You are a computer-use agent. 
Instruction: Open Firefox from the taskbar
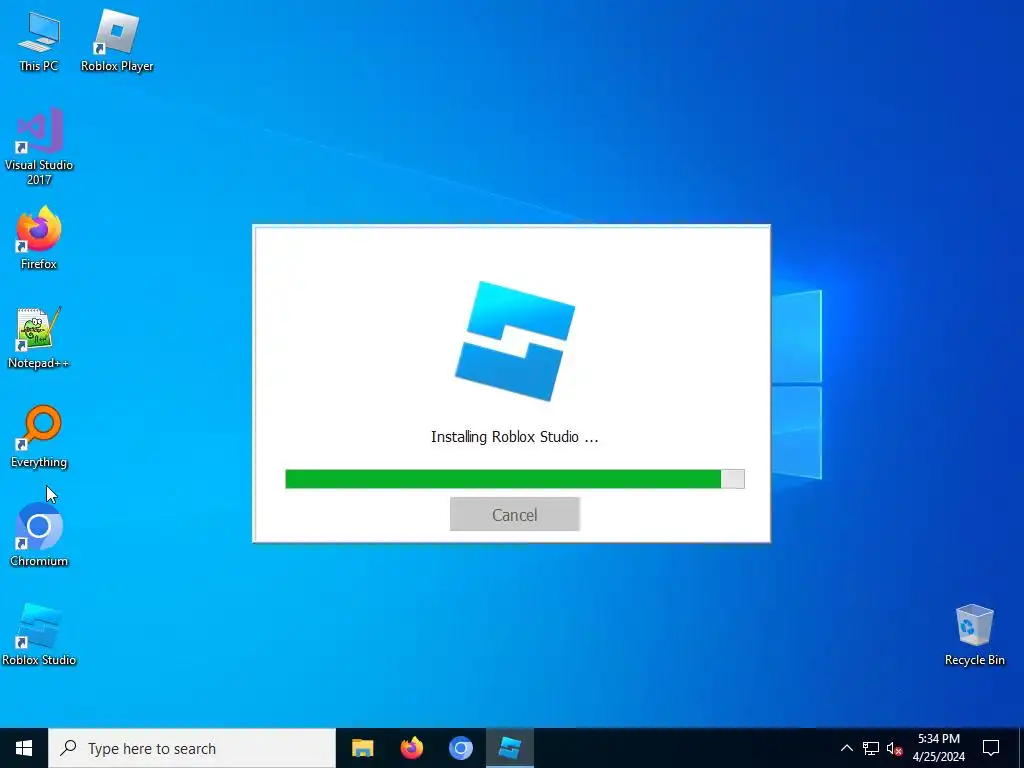(411, 748)
